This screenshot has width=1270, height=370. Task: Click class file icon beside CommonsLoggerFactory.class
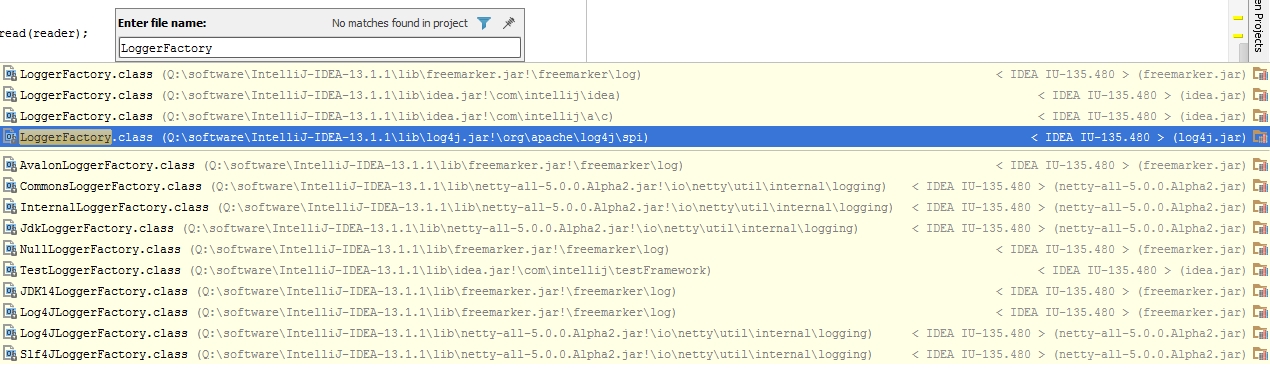tap(10, 186)
